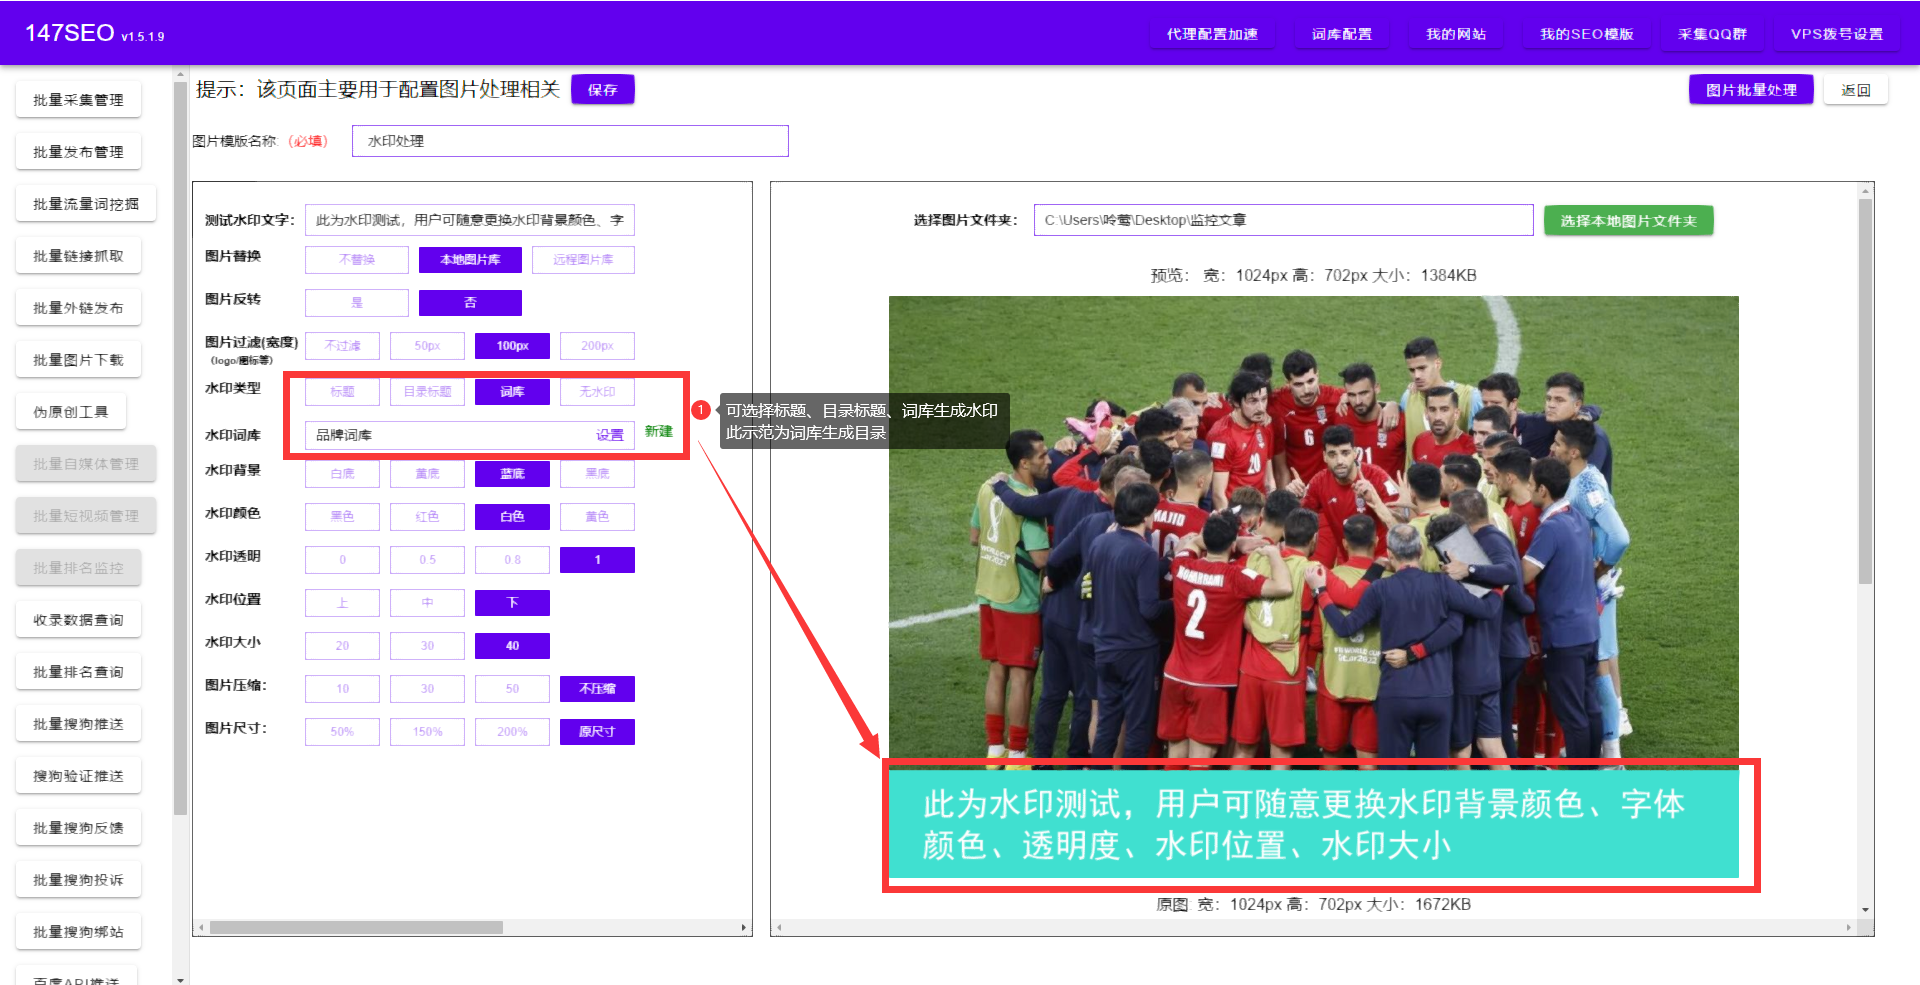Set 图片尺寸 to 150%
Image resolution: width=1920 pixels, height=985 pixels.
coord(427,732)
